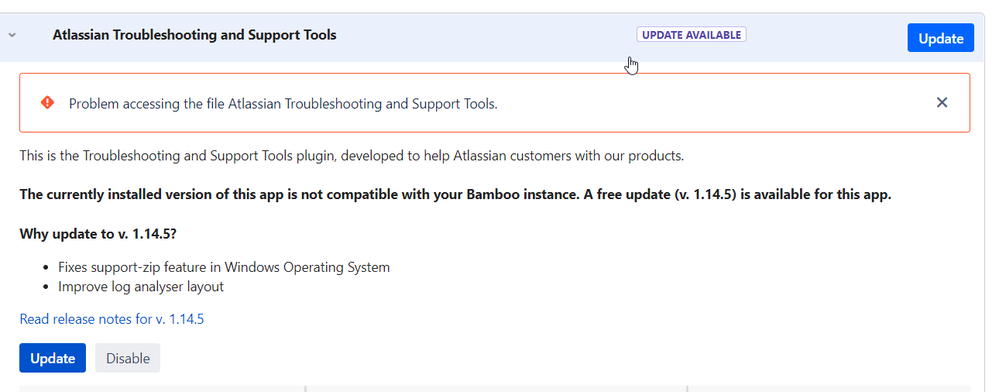Image resolution: width=999 pixels, height=392 pixels.
Task: Click the rightmost gray cell in the bottom strip
Action: [x=829, y=388]
